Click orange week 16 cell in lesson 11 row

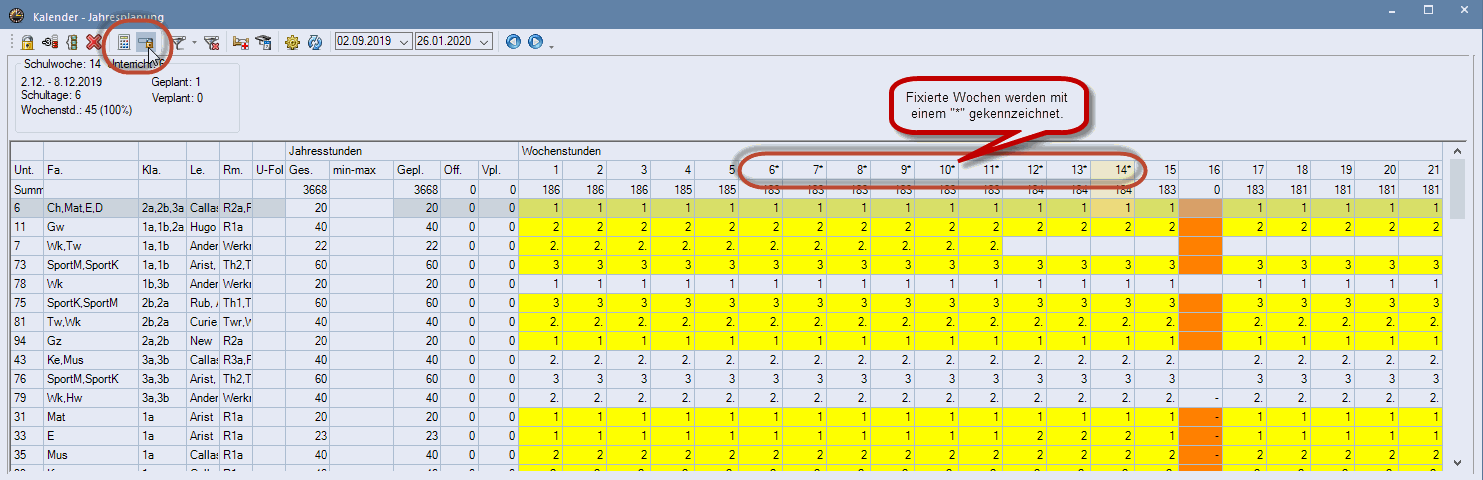[x=1202, y=226]
